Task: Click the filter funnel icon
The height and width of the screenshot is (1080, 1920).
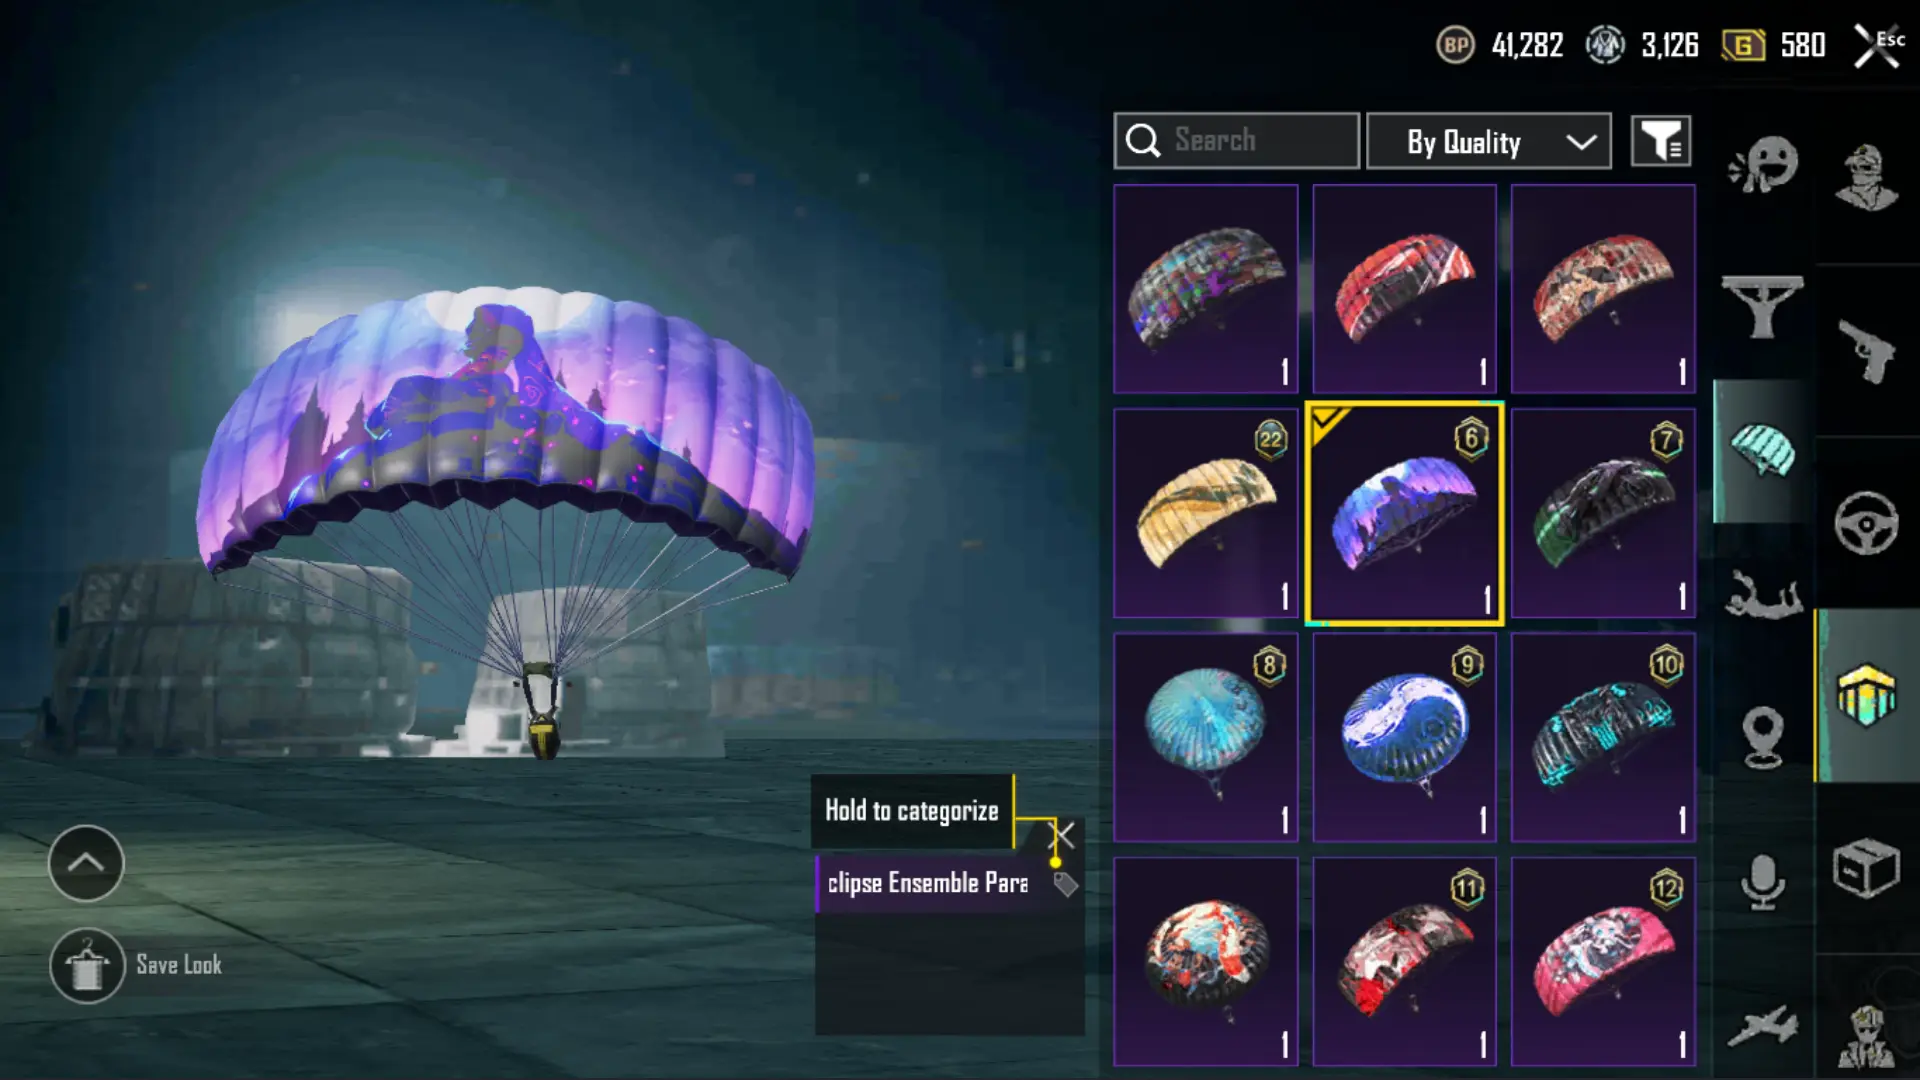Action: click(x=1661, y=141)
